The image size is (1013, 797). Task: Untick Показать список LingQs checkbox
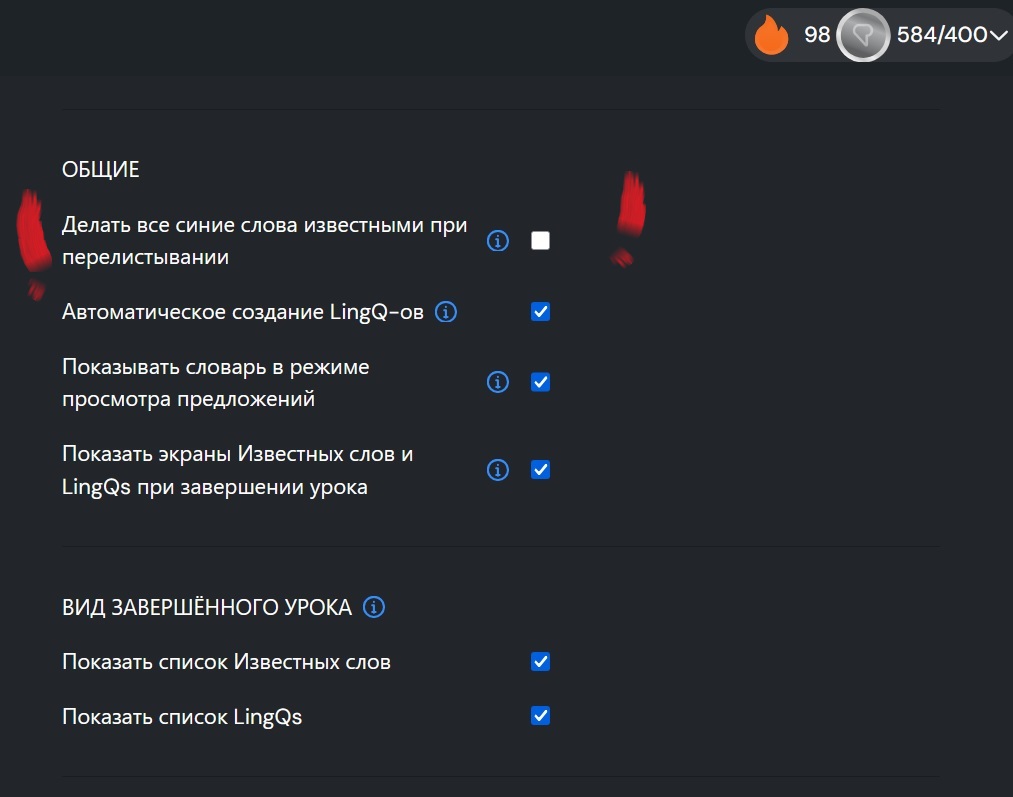pos(540,716)
